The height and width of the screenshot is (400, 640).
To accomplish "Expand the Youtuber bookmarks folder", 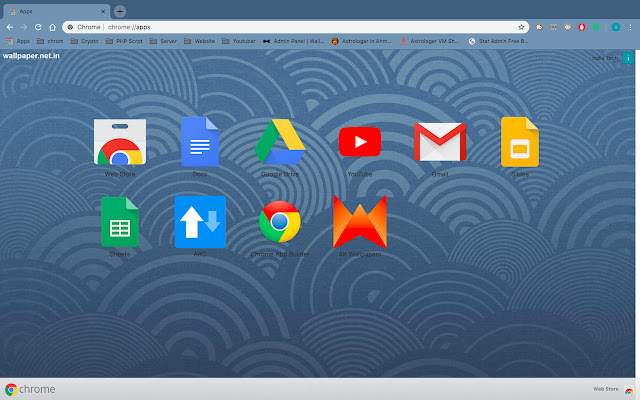I will pos(239,41).
